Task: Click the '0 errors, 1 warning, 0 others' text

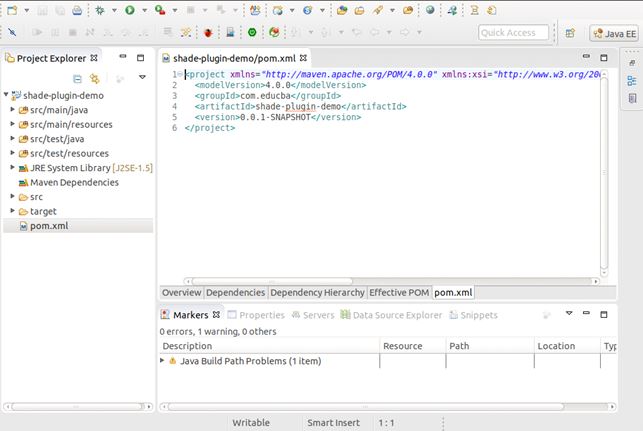Action: (218, 331)
